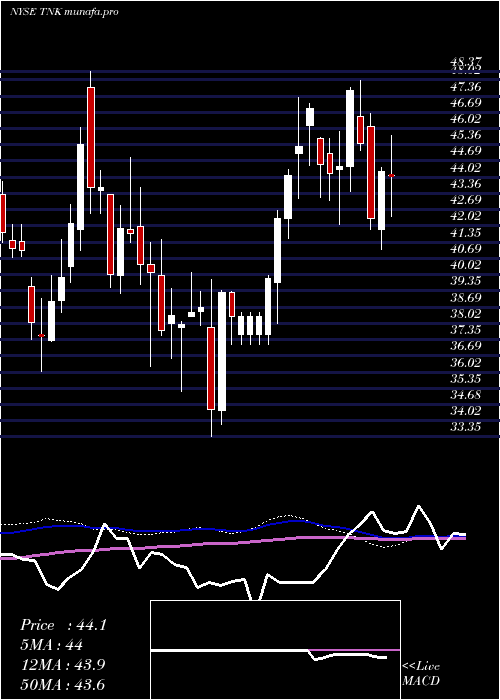This screenshot has width=500, height=700.
Task: Click the 35.35 price axis label
Action: coord(466,378)
